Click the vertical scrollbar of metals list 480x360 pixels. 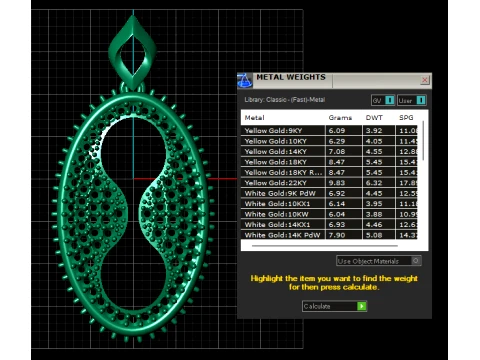coord(423,141)
